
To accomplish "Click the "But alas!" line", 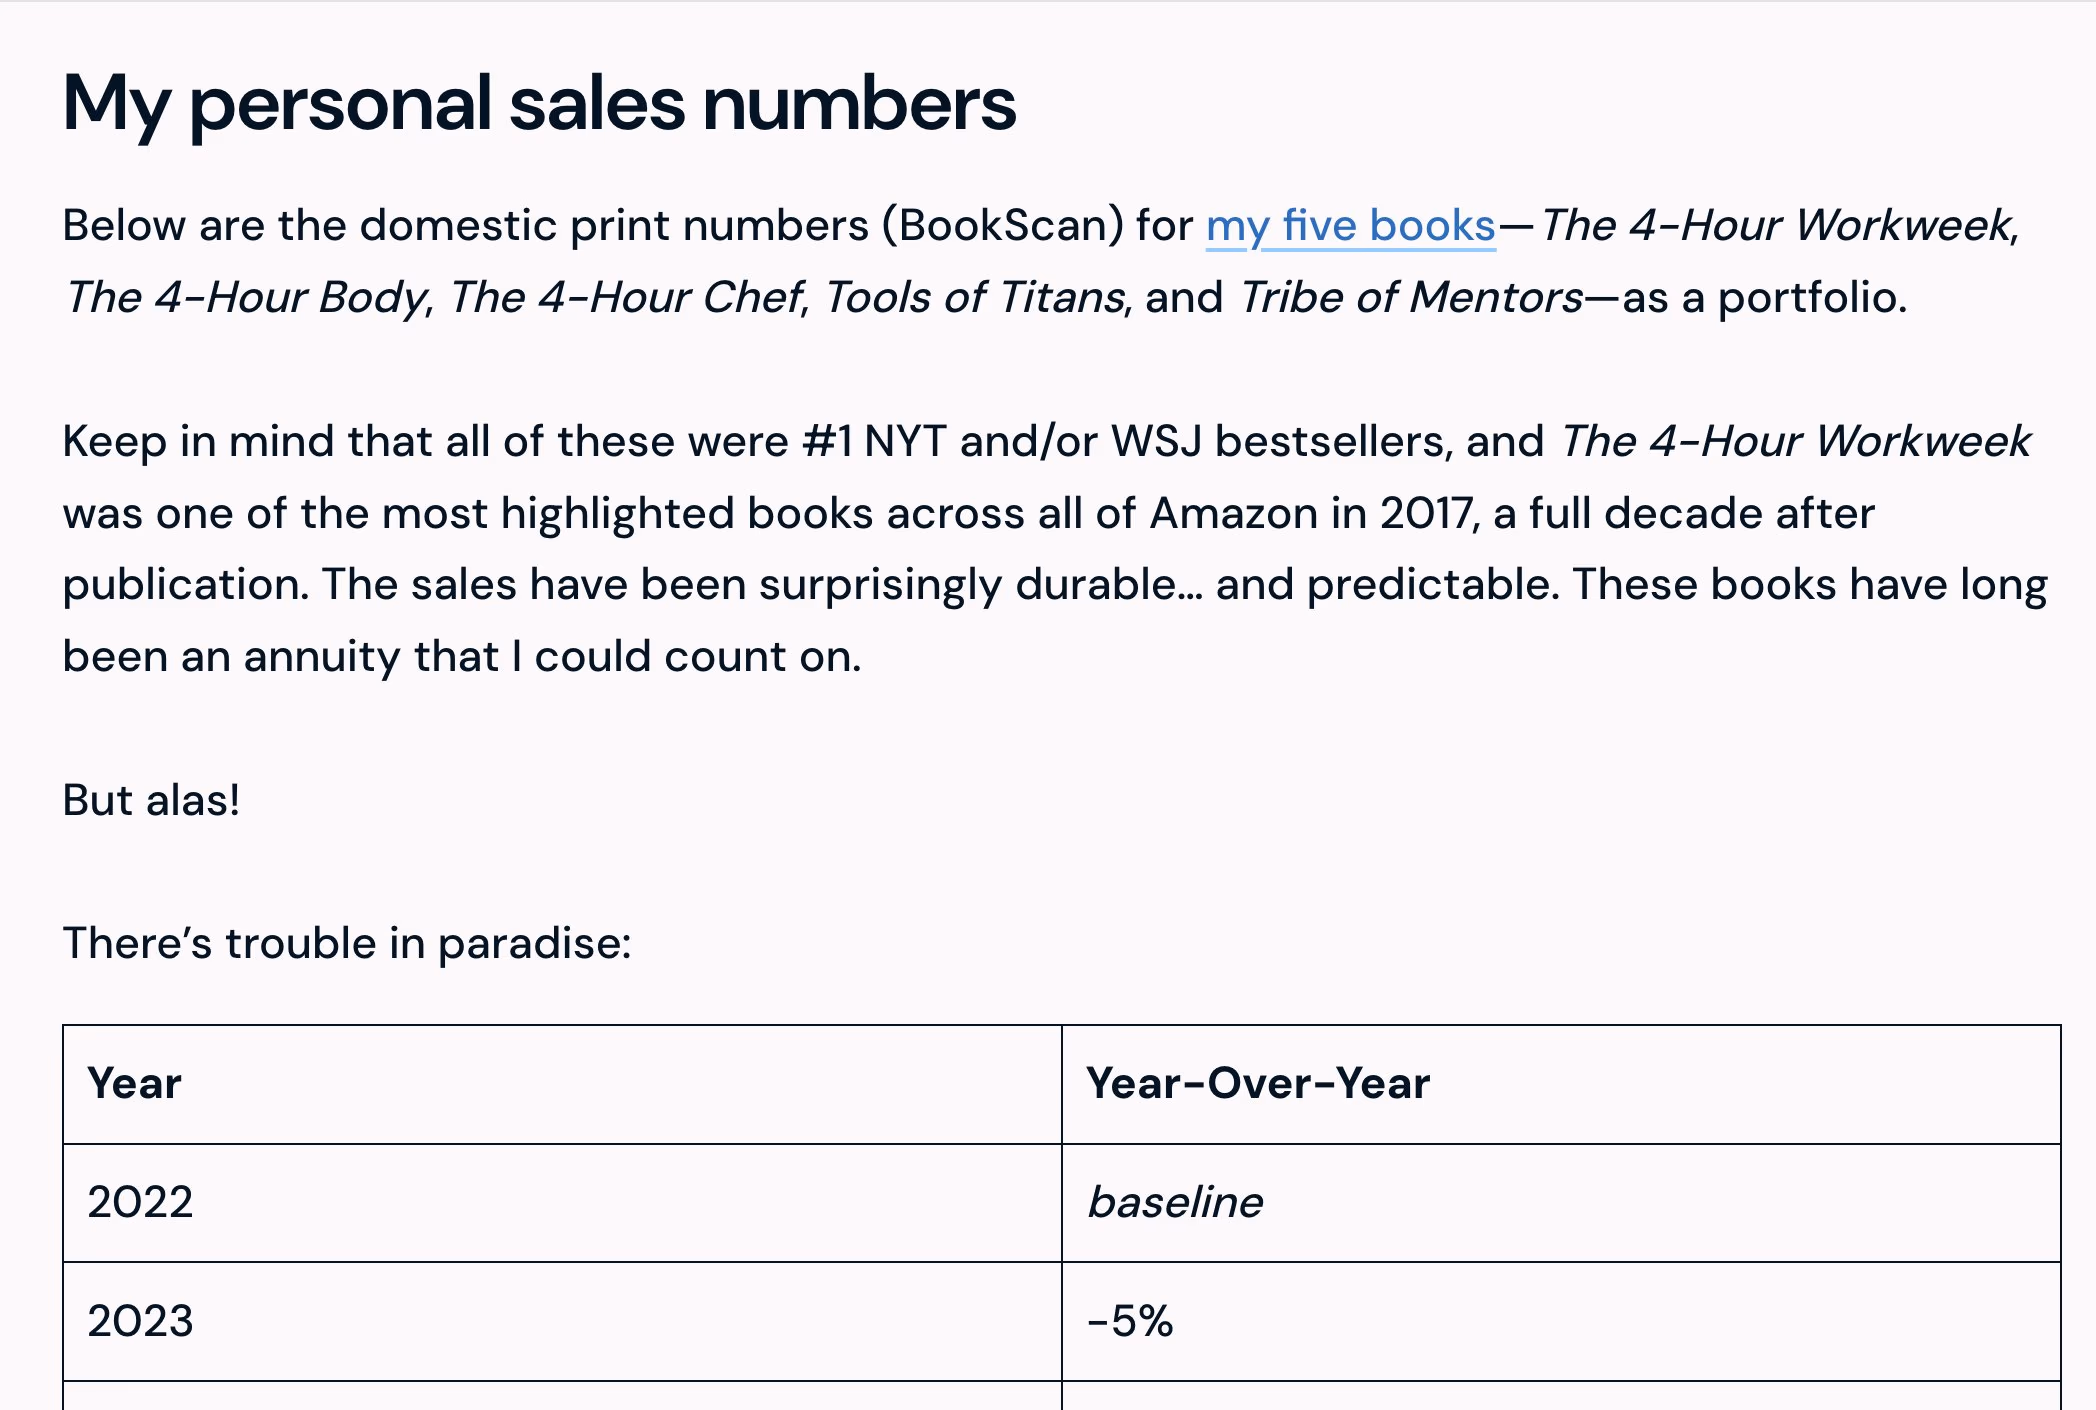I will pyautogui.click(x=151, y=800).
